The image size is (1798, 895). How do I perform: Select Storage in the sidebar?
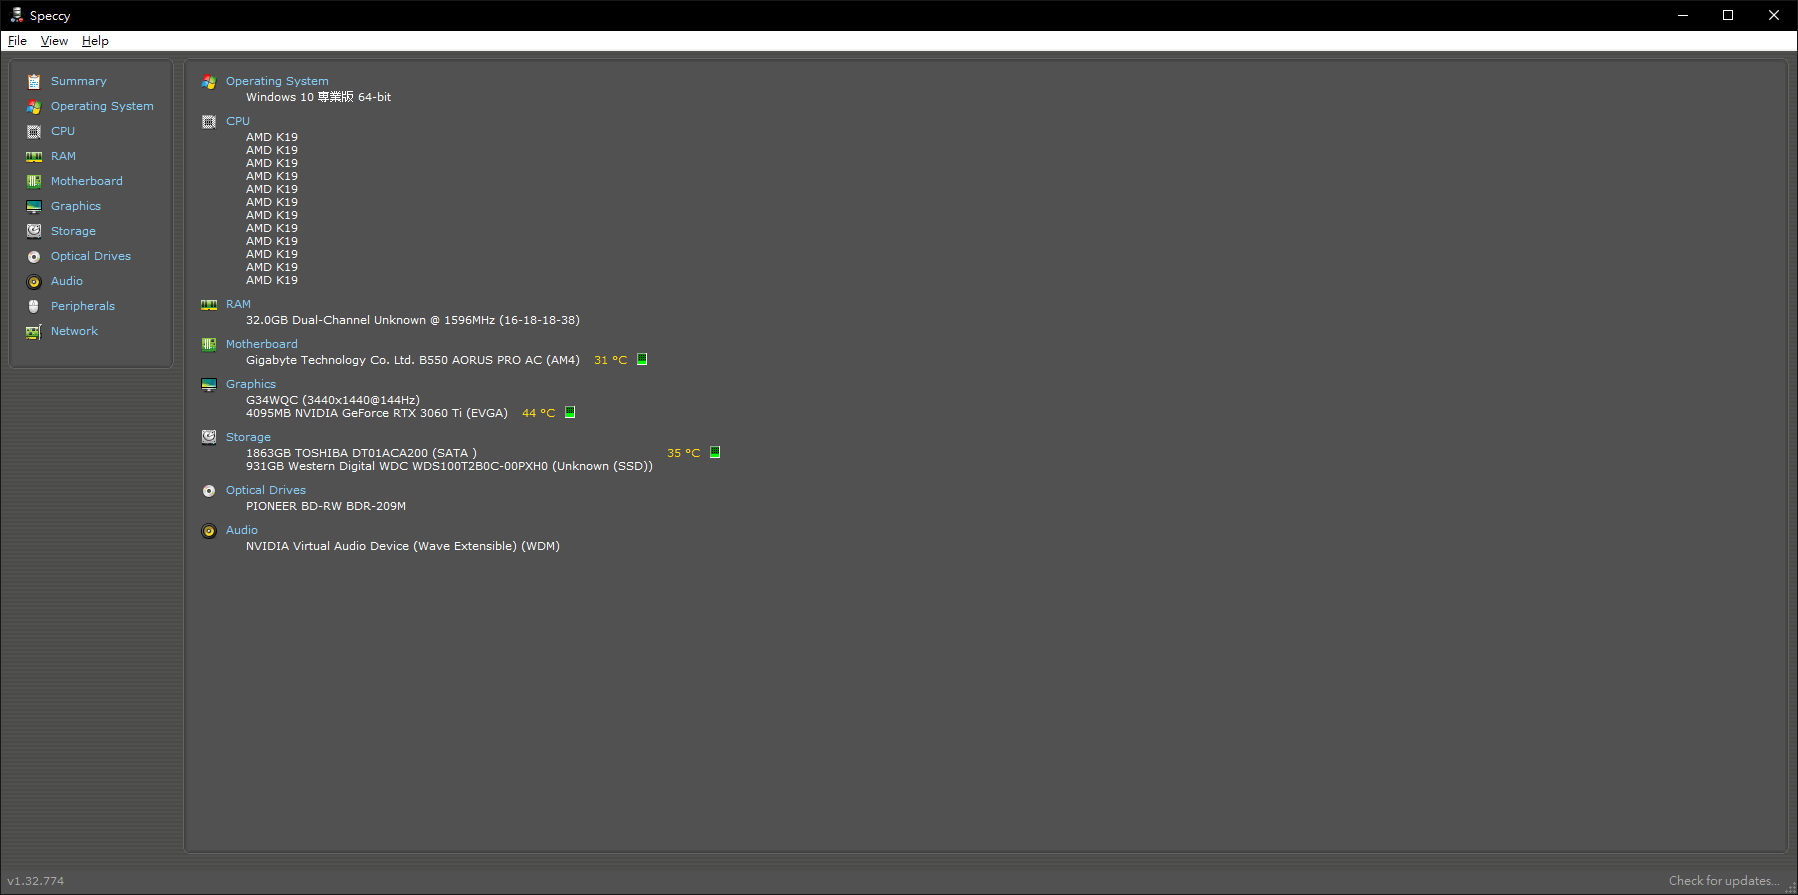(x=73, y=231)
